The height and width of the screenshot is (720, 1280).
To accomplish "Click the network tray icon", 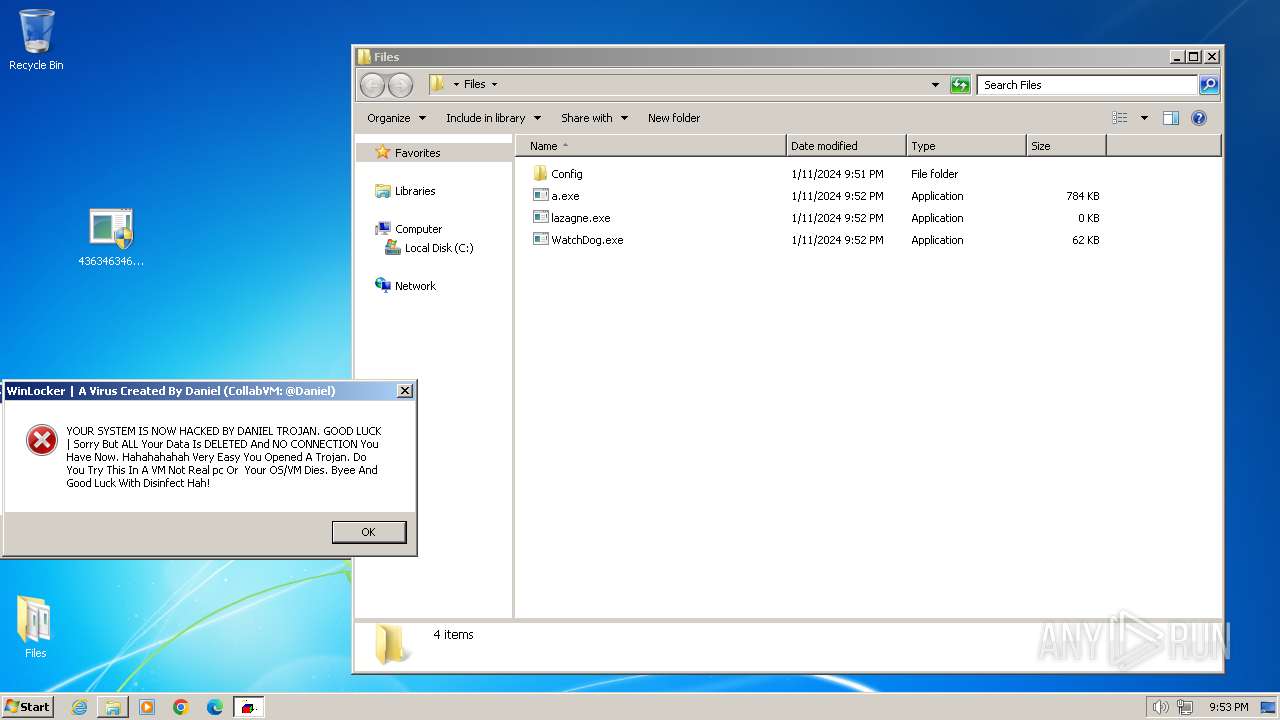I will 1185,707.
